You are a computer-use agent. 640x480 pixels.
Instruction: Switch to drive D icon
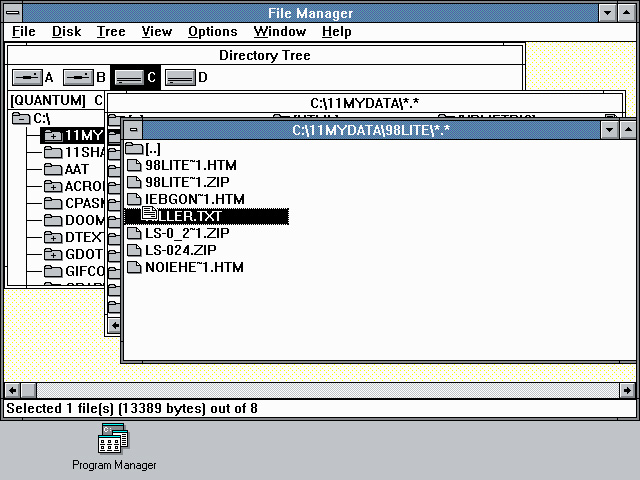click(180, 77)
